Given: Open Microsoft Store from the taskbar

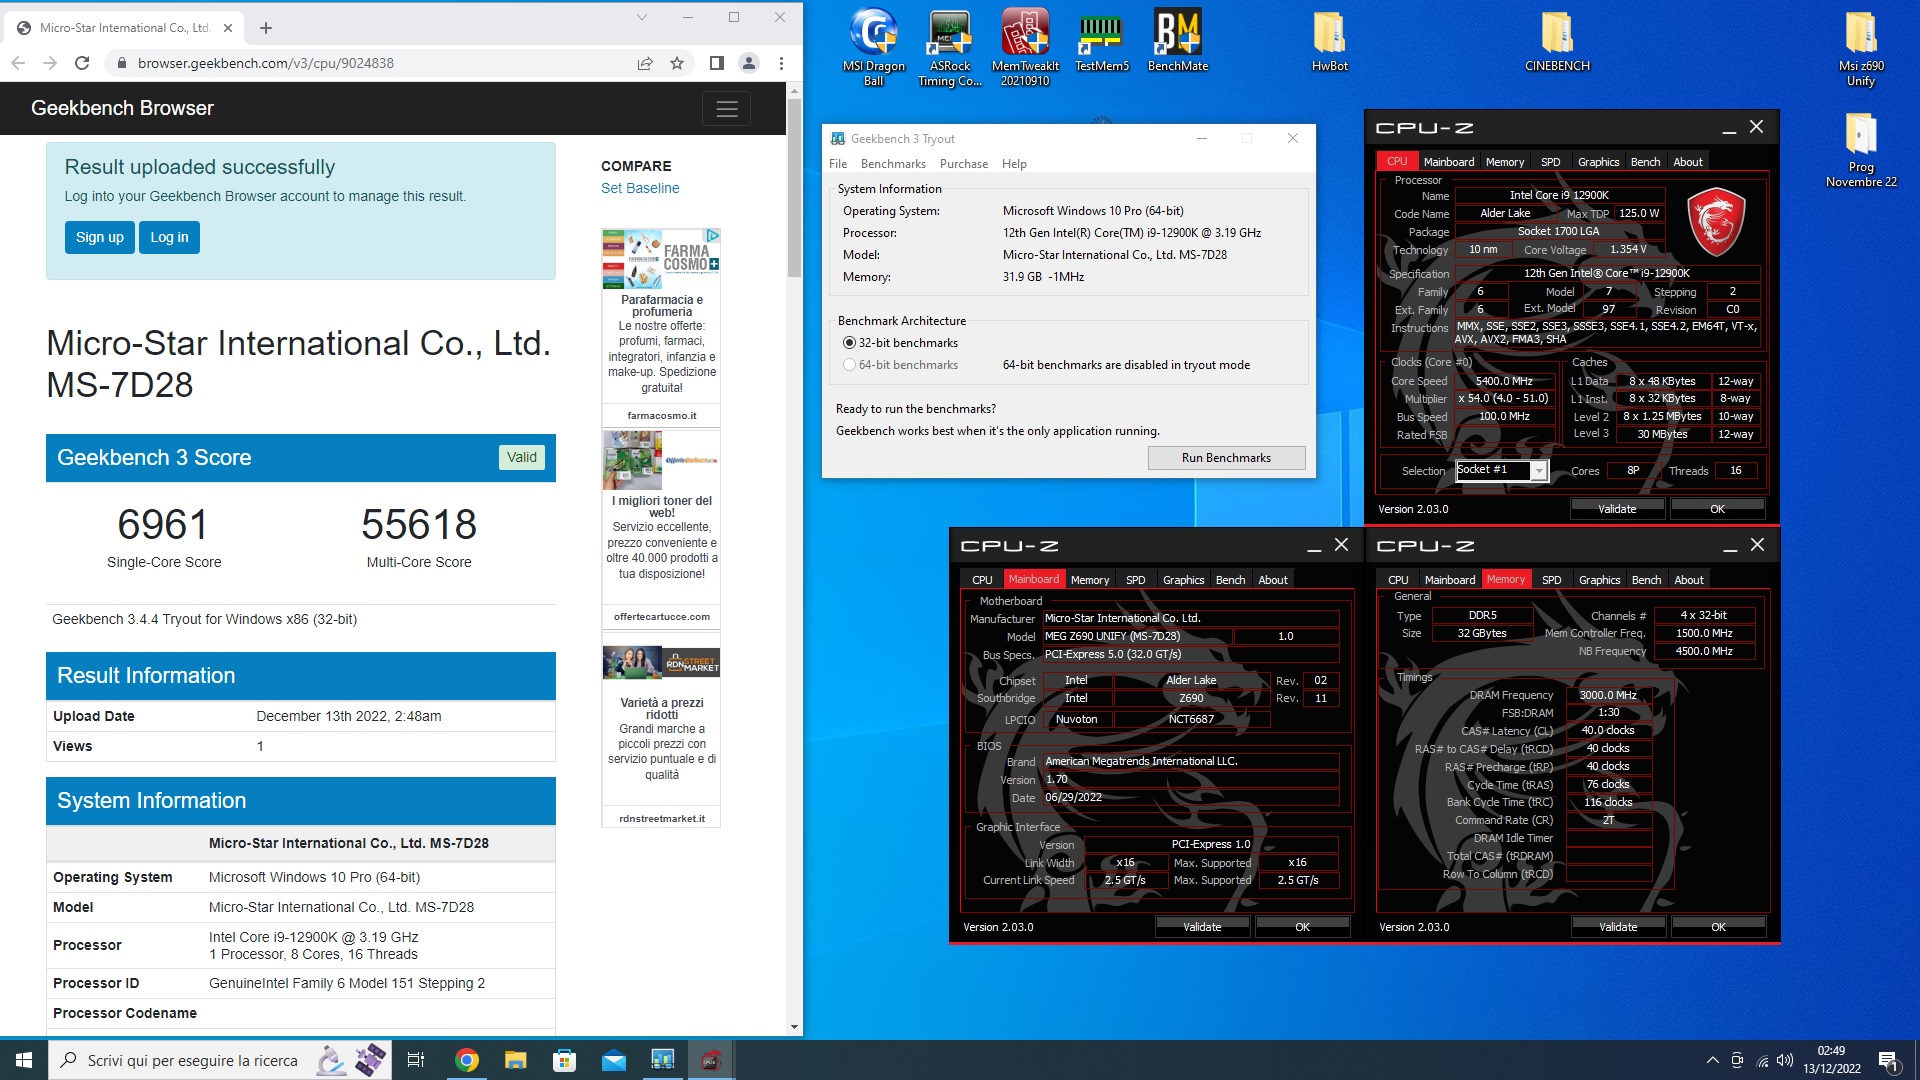Looking at the screenshot, I should pyautogui.click(x=564, y=1060).
